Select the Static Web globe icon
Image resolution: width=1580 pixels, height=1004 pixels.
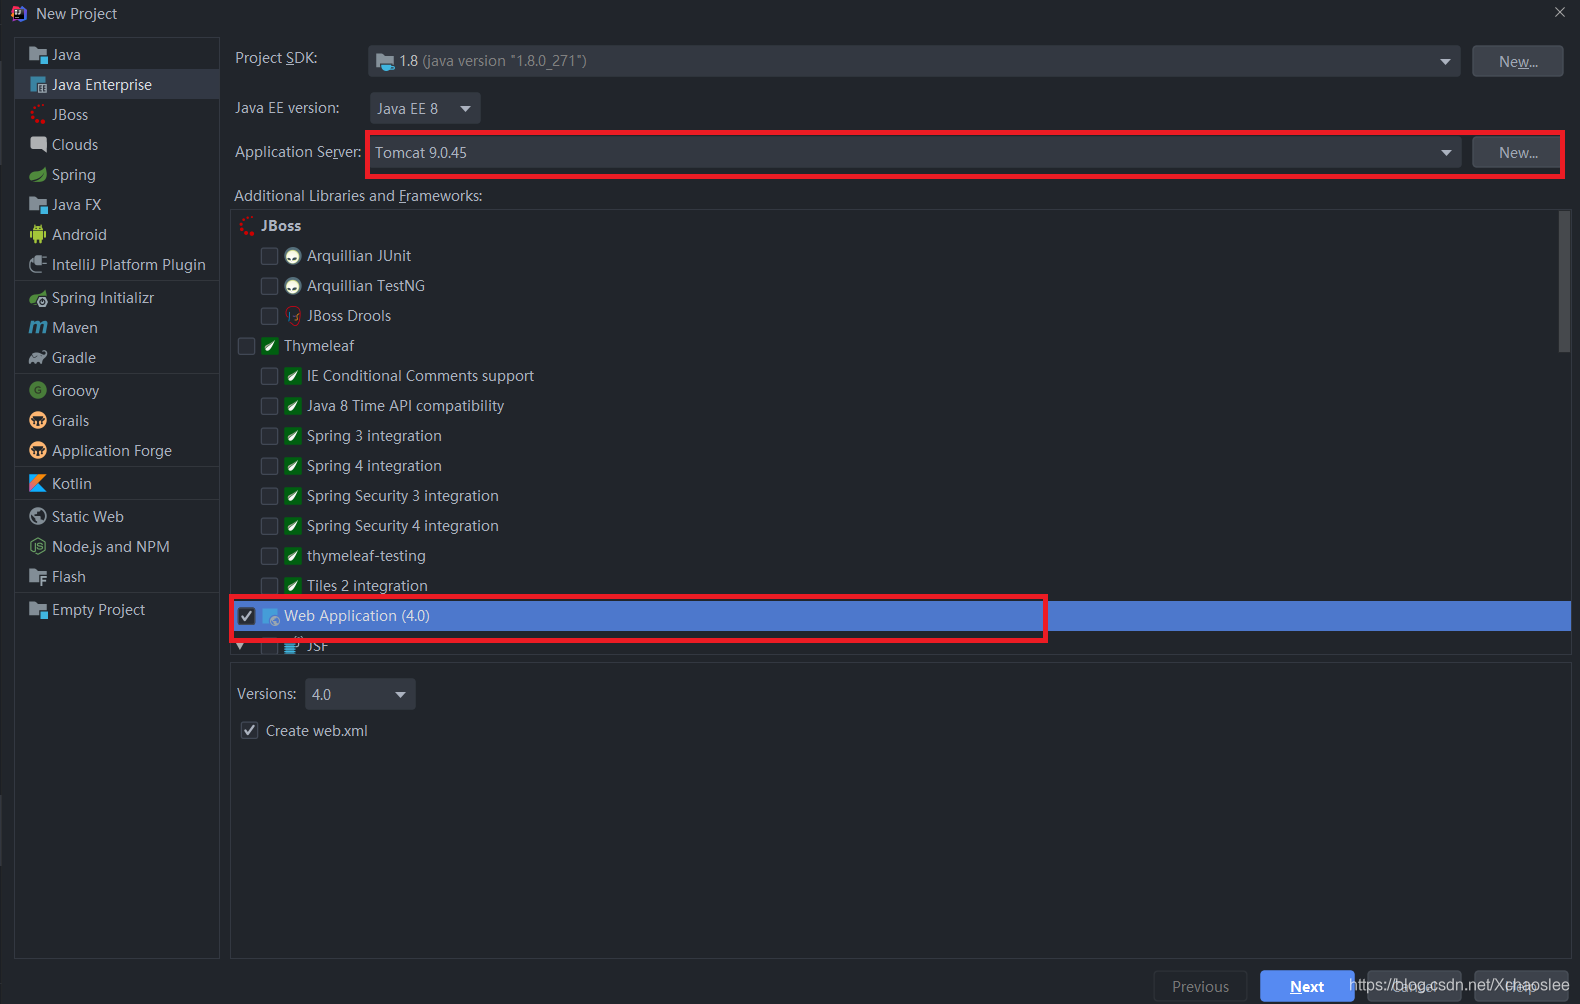click(38, 517)
